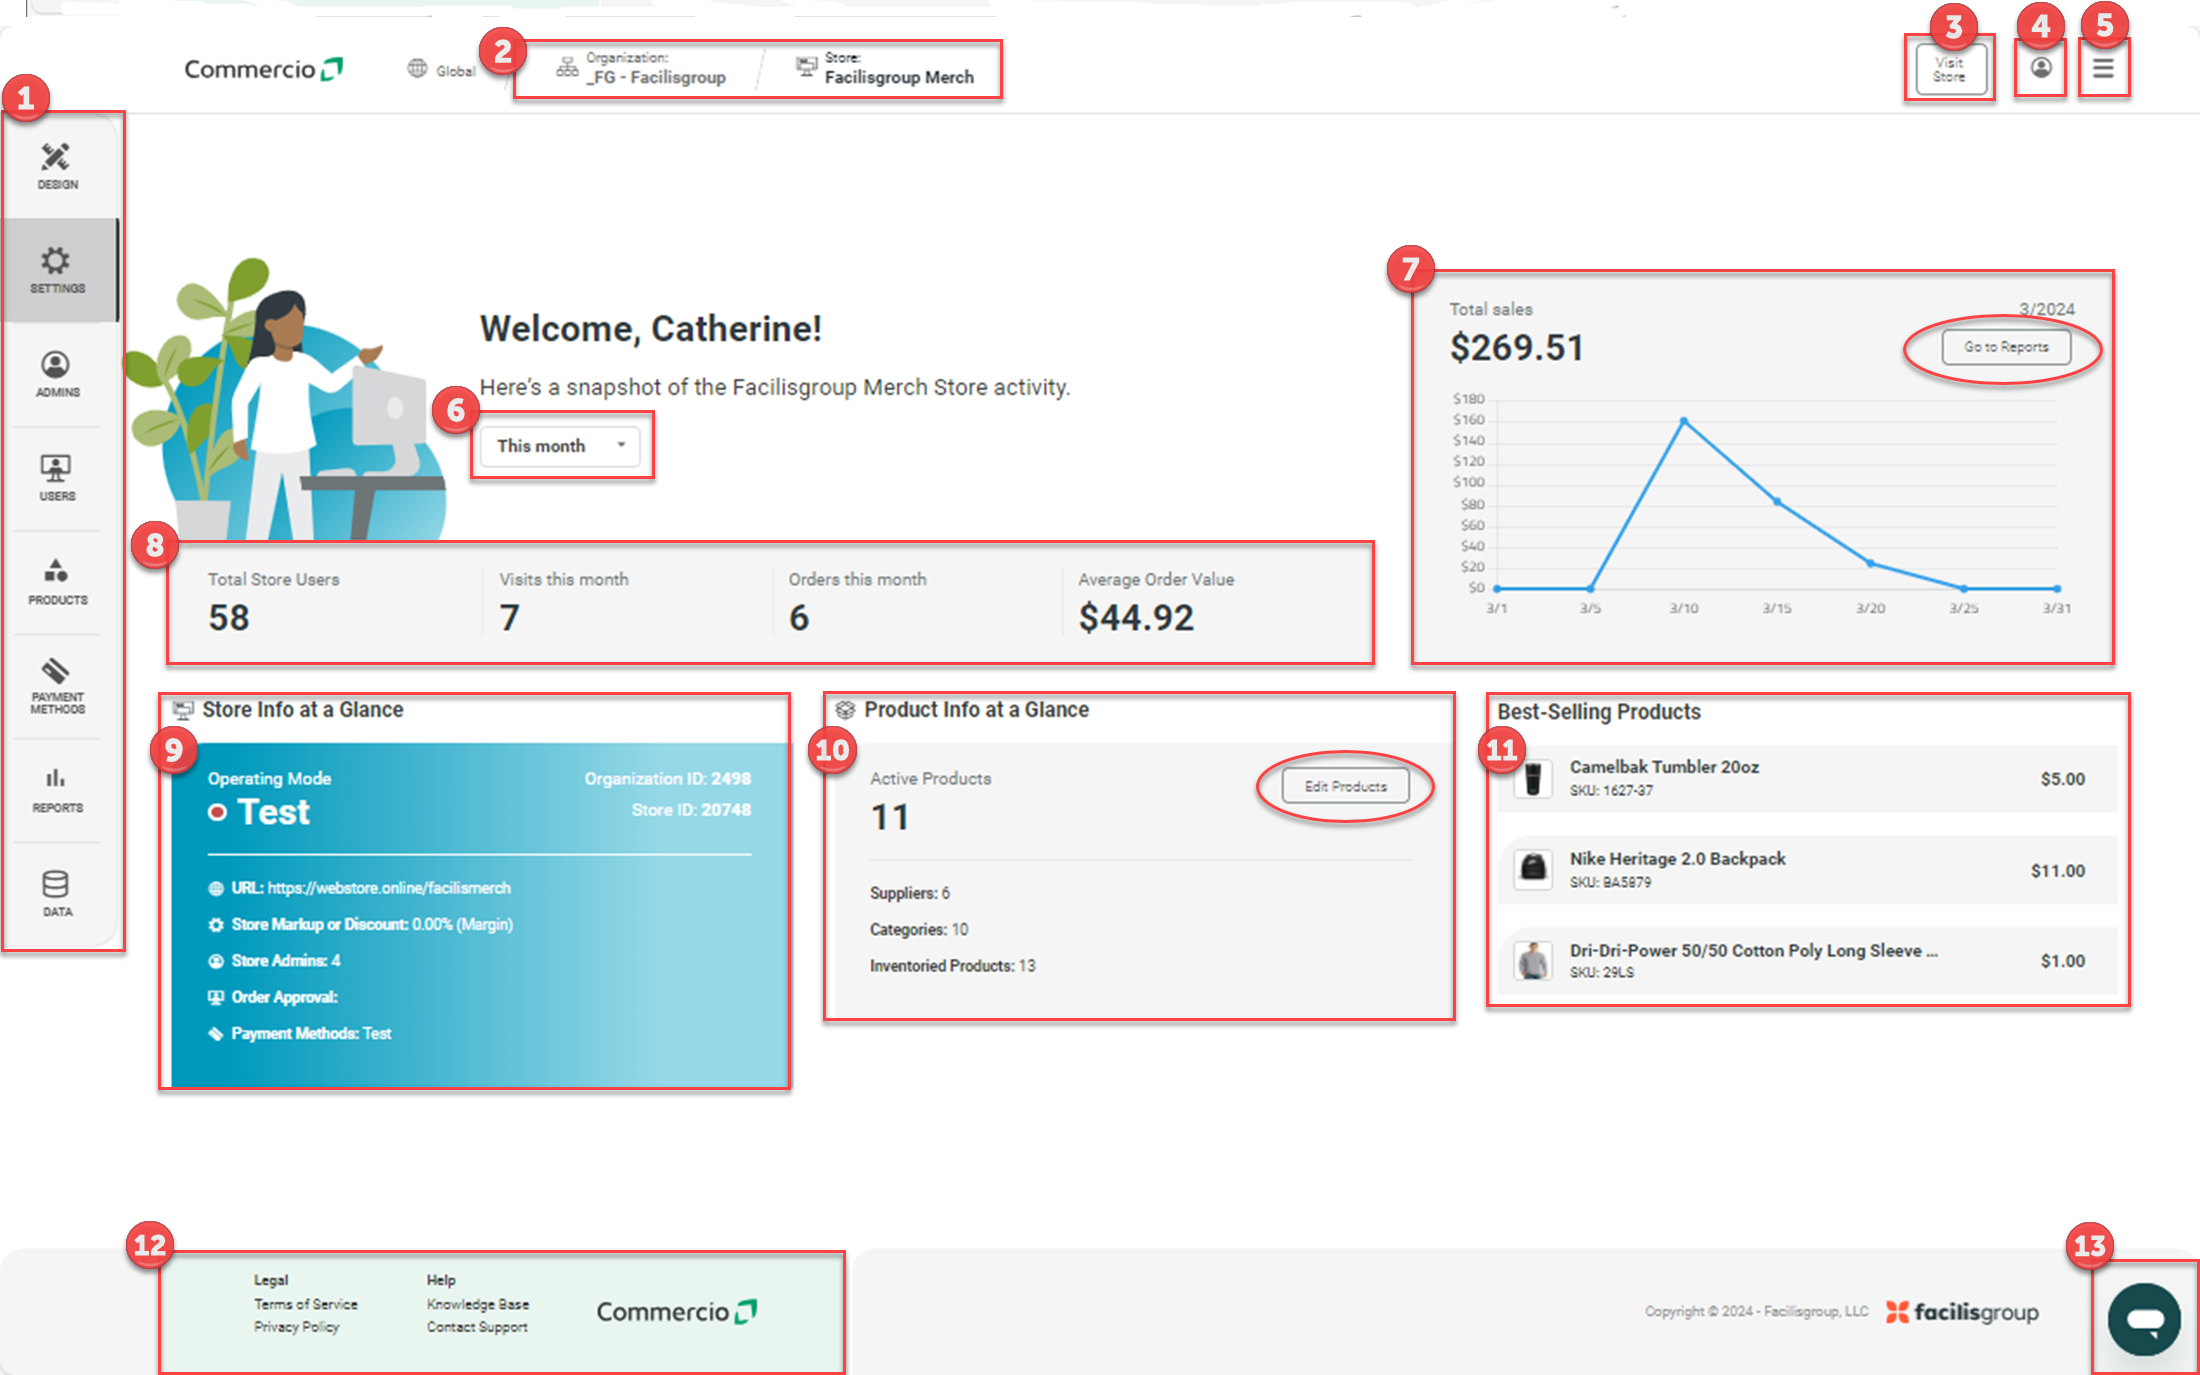
Task: Open the Terms of Service link
Action: pos(305,1304)
